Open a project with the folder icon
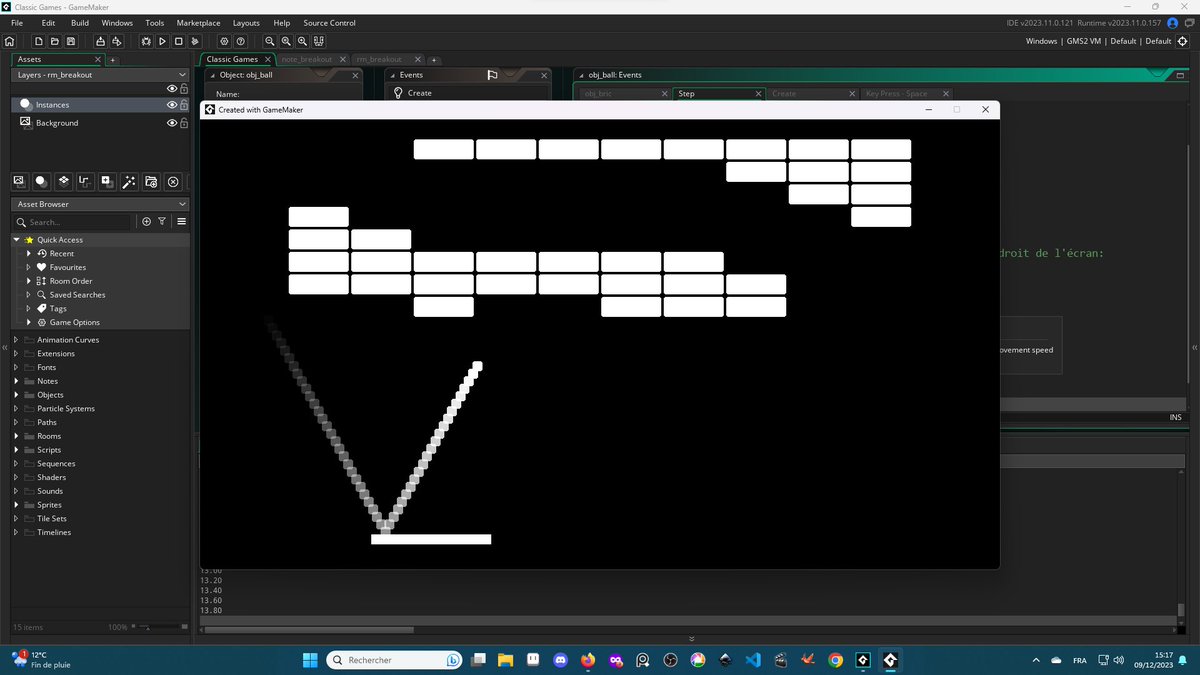Screen dimensions: 1200x675 point(55,41)
